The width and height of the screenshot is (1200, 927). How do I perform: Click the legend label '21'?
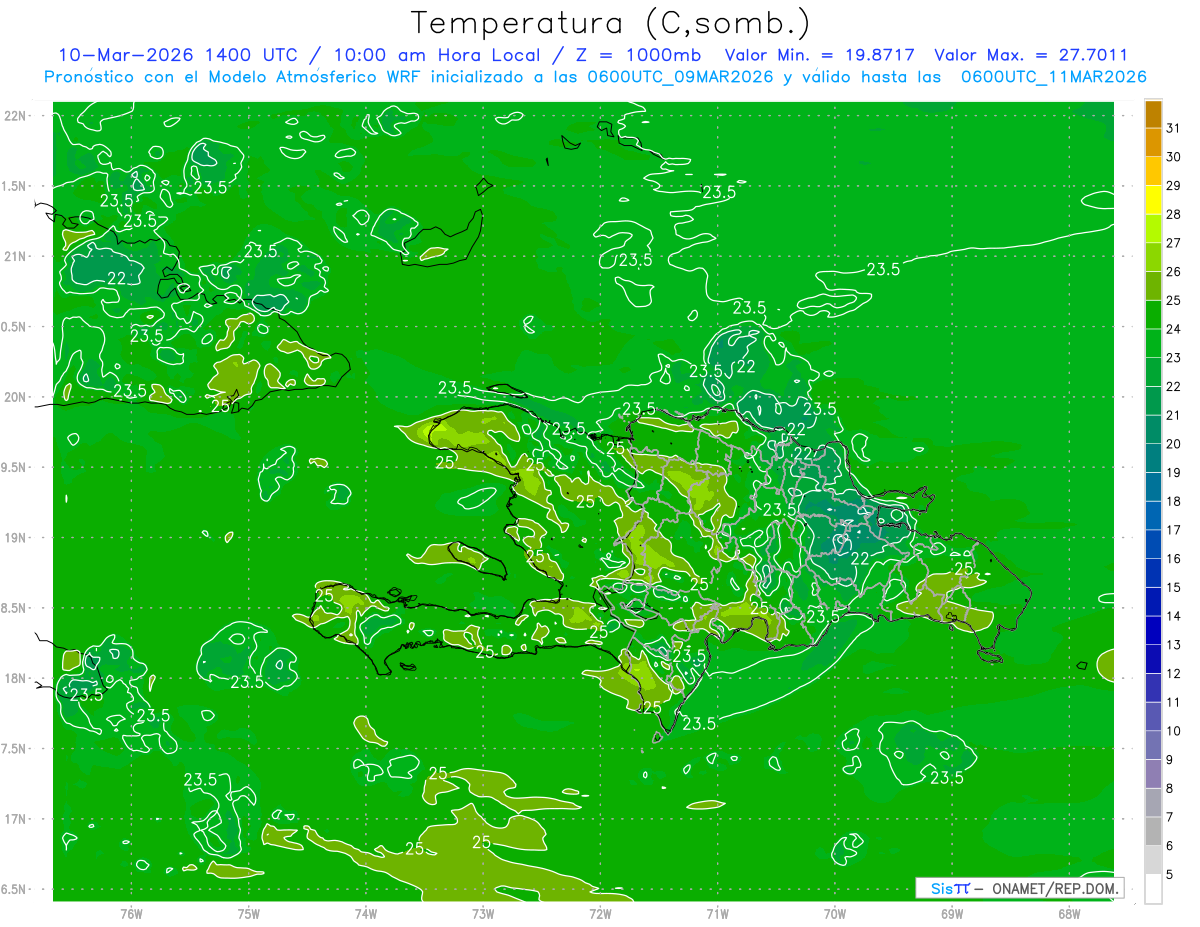click(1174, 415)
